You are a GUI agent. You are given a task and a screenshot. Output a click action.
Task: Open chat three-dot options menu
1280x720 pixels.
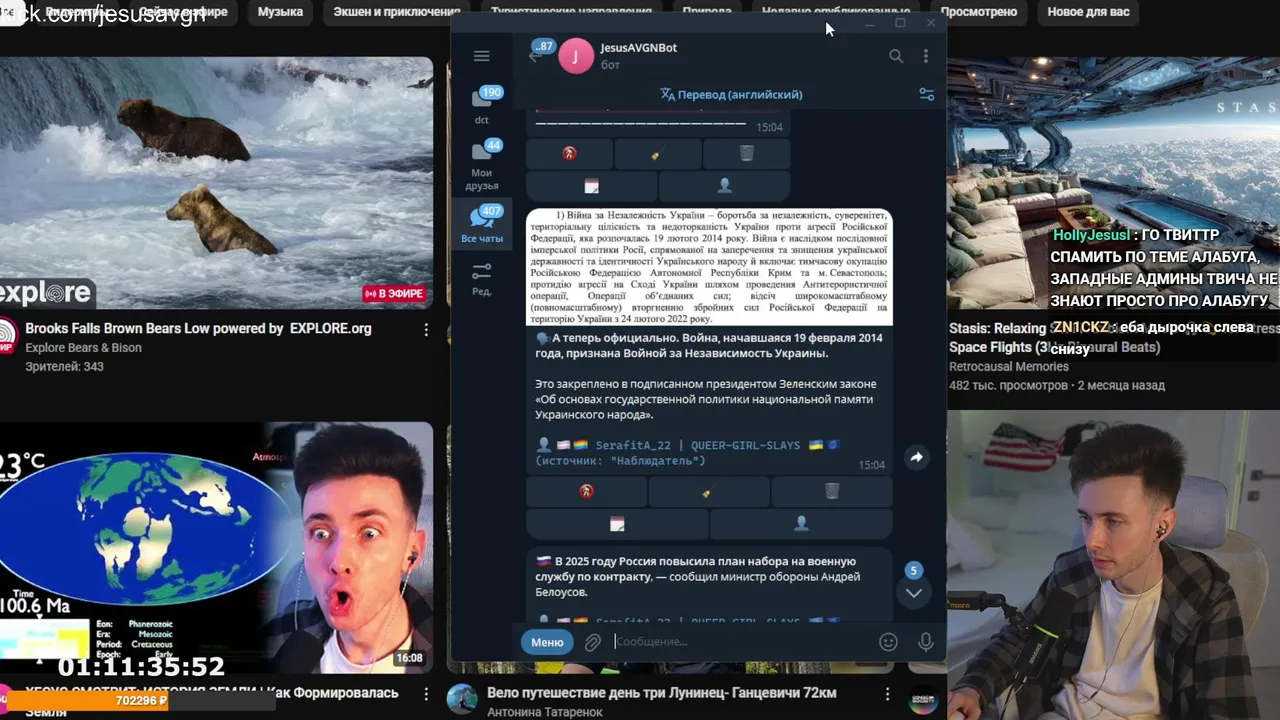pyautogui.click(x=926, y=56)
